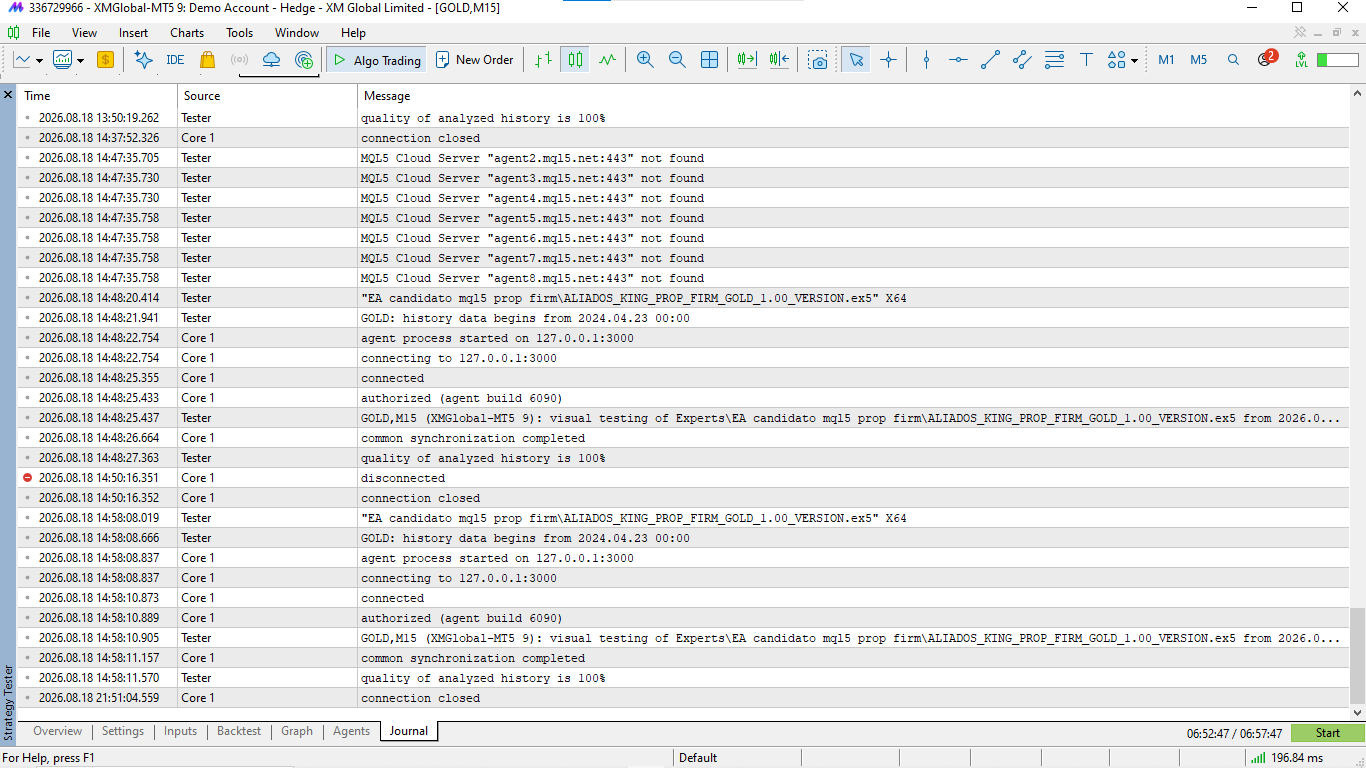The width and height of the screenshot is (1366, 768).
Task: Switch to the Inputs tab
Action: coord(180,731)
